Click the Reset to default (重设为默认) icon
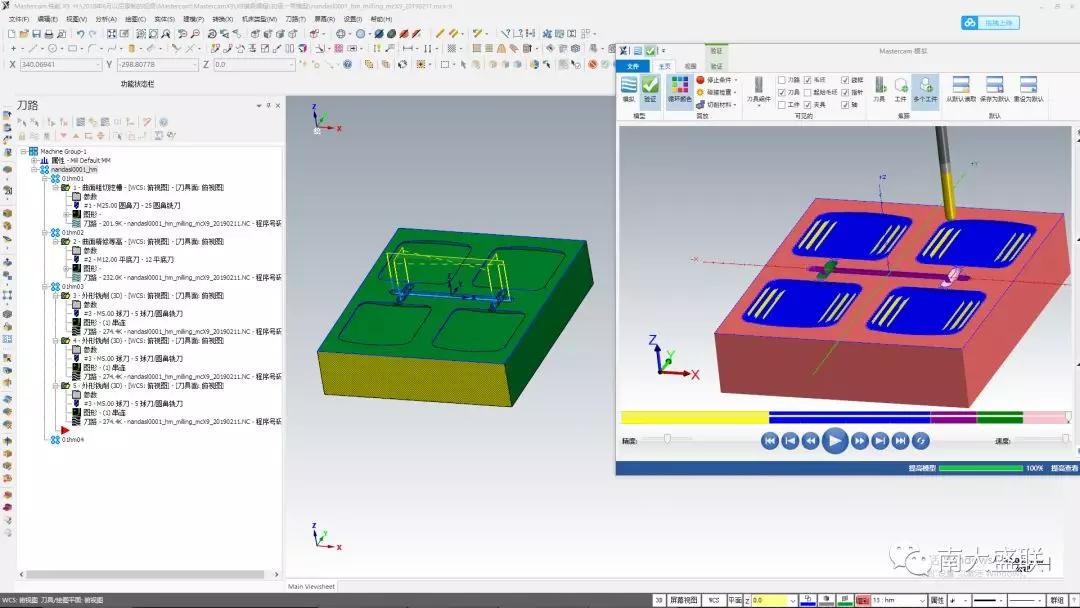Image resolution: width=1080 pixels, height=608 pixels. click(1028, 90)
